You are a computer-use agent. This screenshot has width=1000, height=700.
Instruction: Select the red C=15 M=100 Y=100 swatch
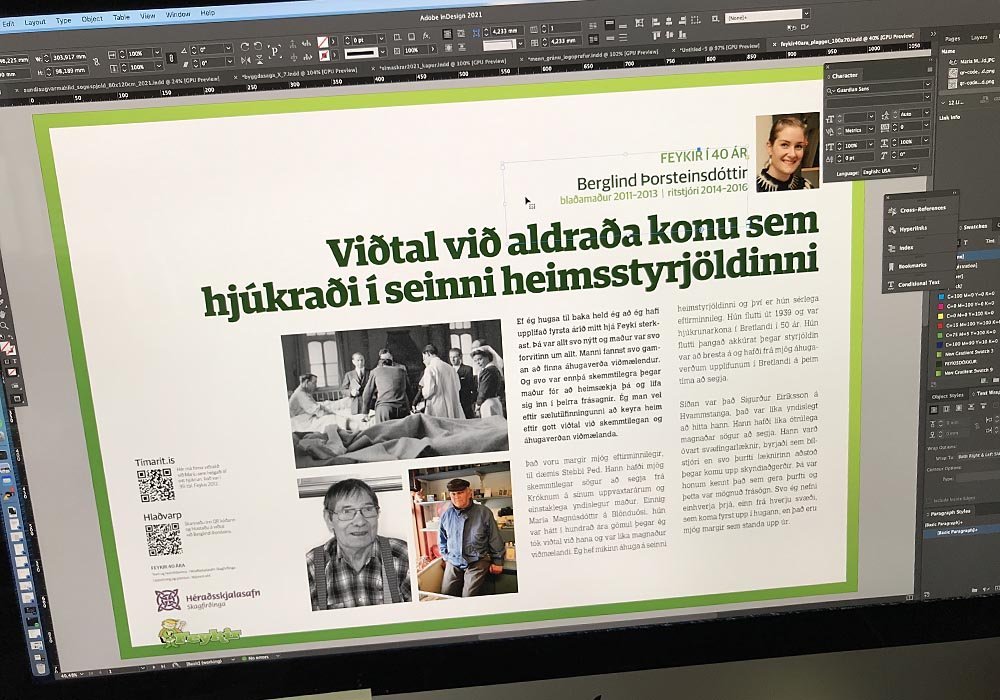(940, 325)
